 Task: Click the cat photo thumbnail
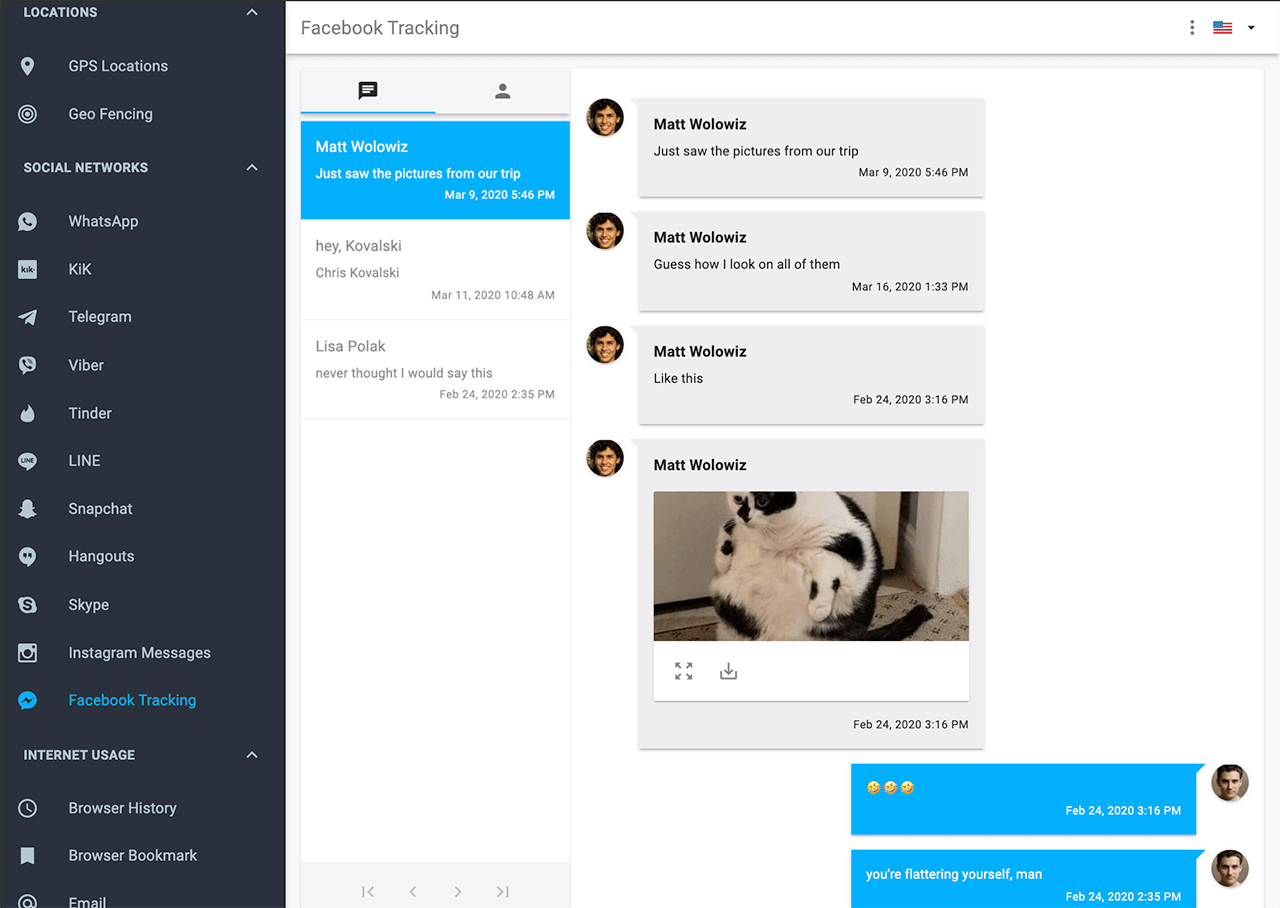click(x=811, y=565)
